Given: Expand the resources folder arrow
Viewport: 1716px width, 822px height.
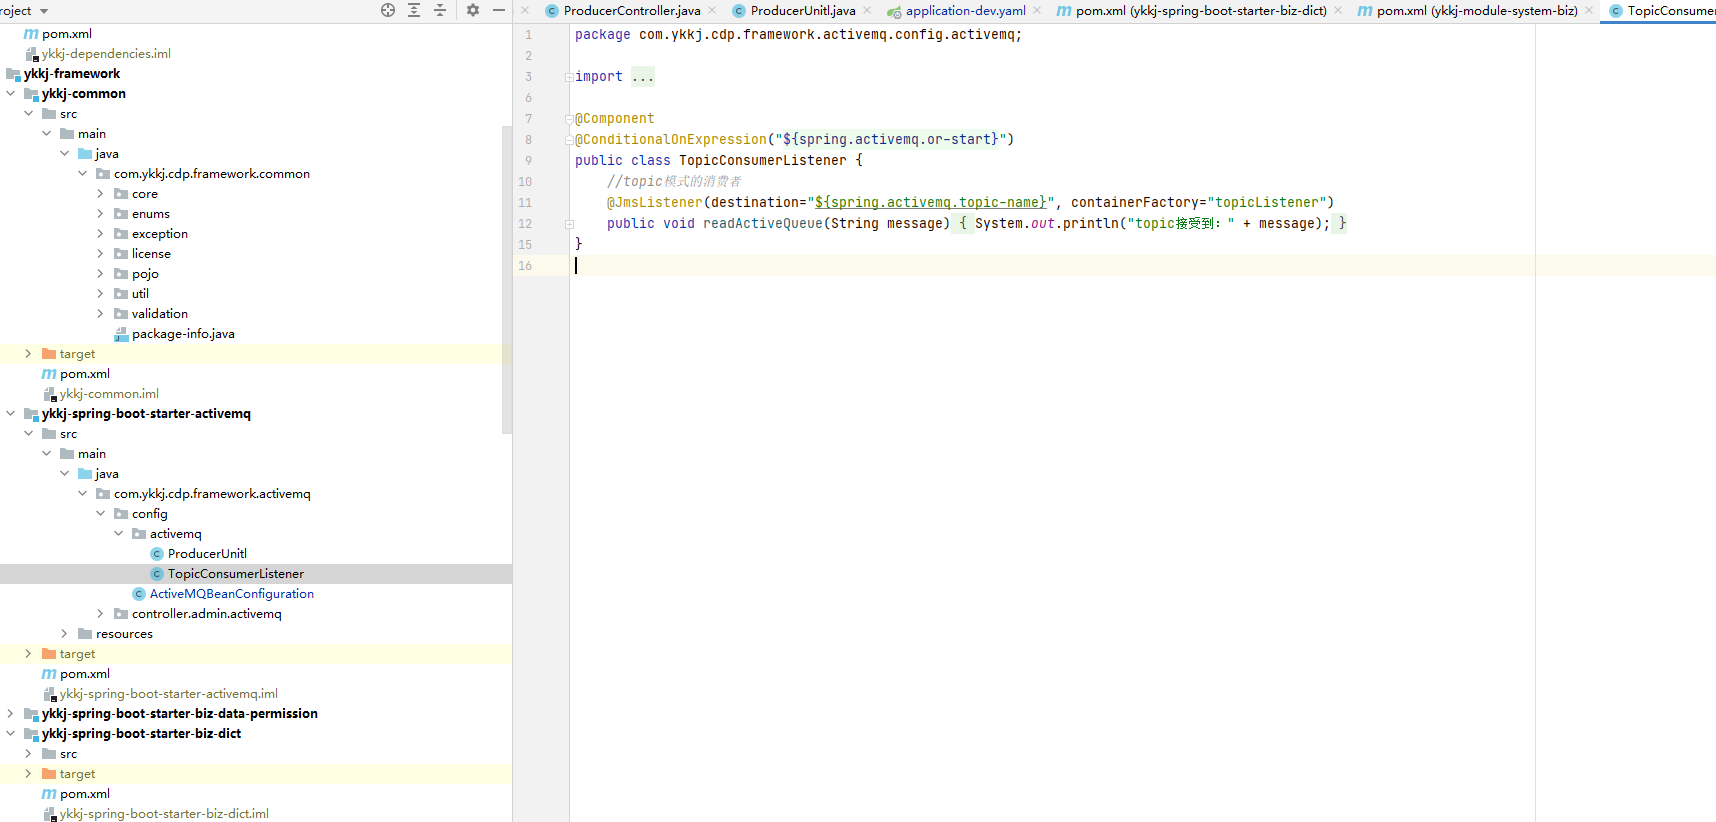Looking at the screenshot, I should tap(64, 633).
